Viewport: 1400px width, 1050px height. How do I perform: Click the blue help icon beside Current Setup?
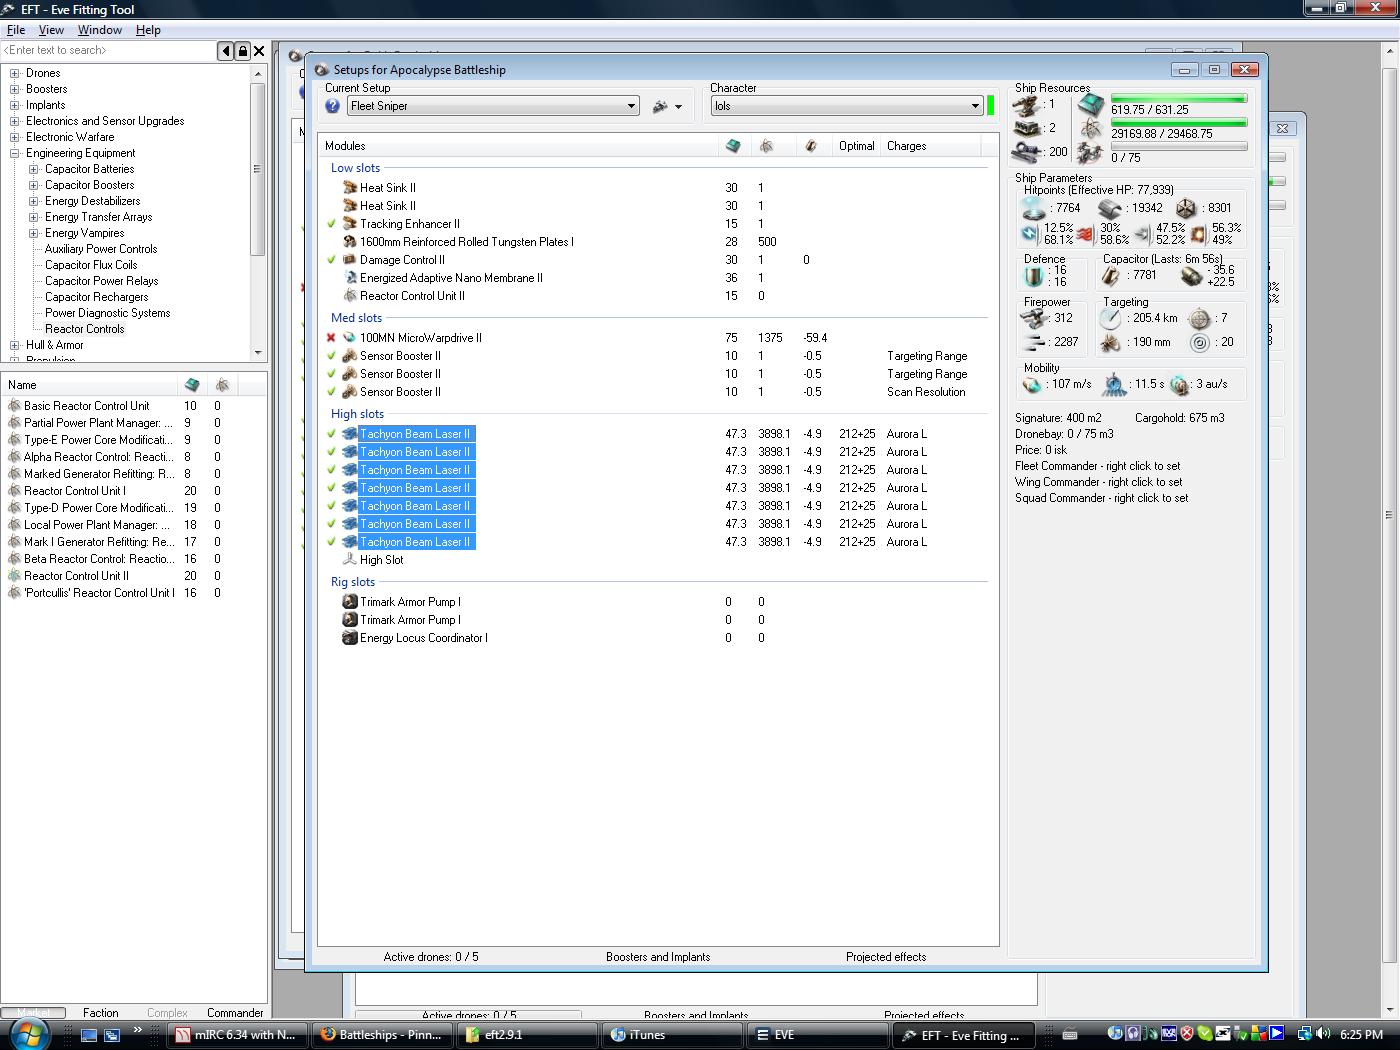333,106
